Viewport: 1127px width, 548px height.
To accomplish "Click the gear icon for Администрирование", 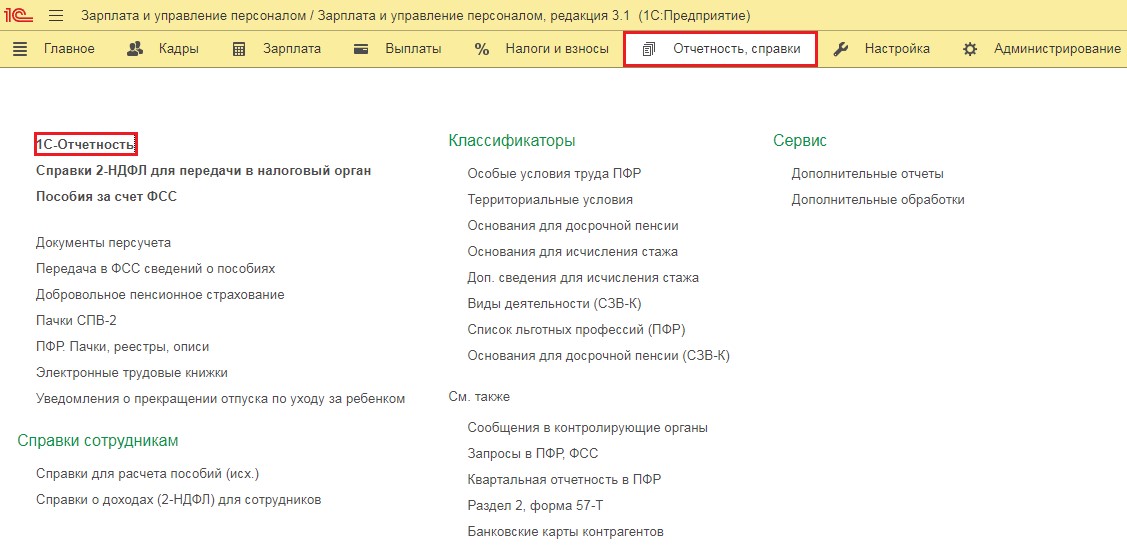I will [970, 49].
